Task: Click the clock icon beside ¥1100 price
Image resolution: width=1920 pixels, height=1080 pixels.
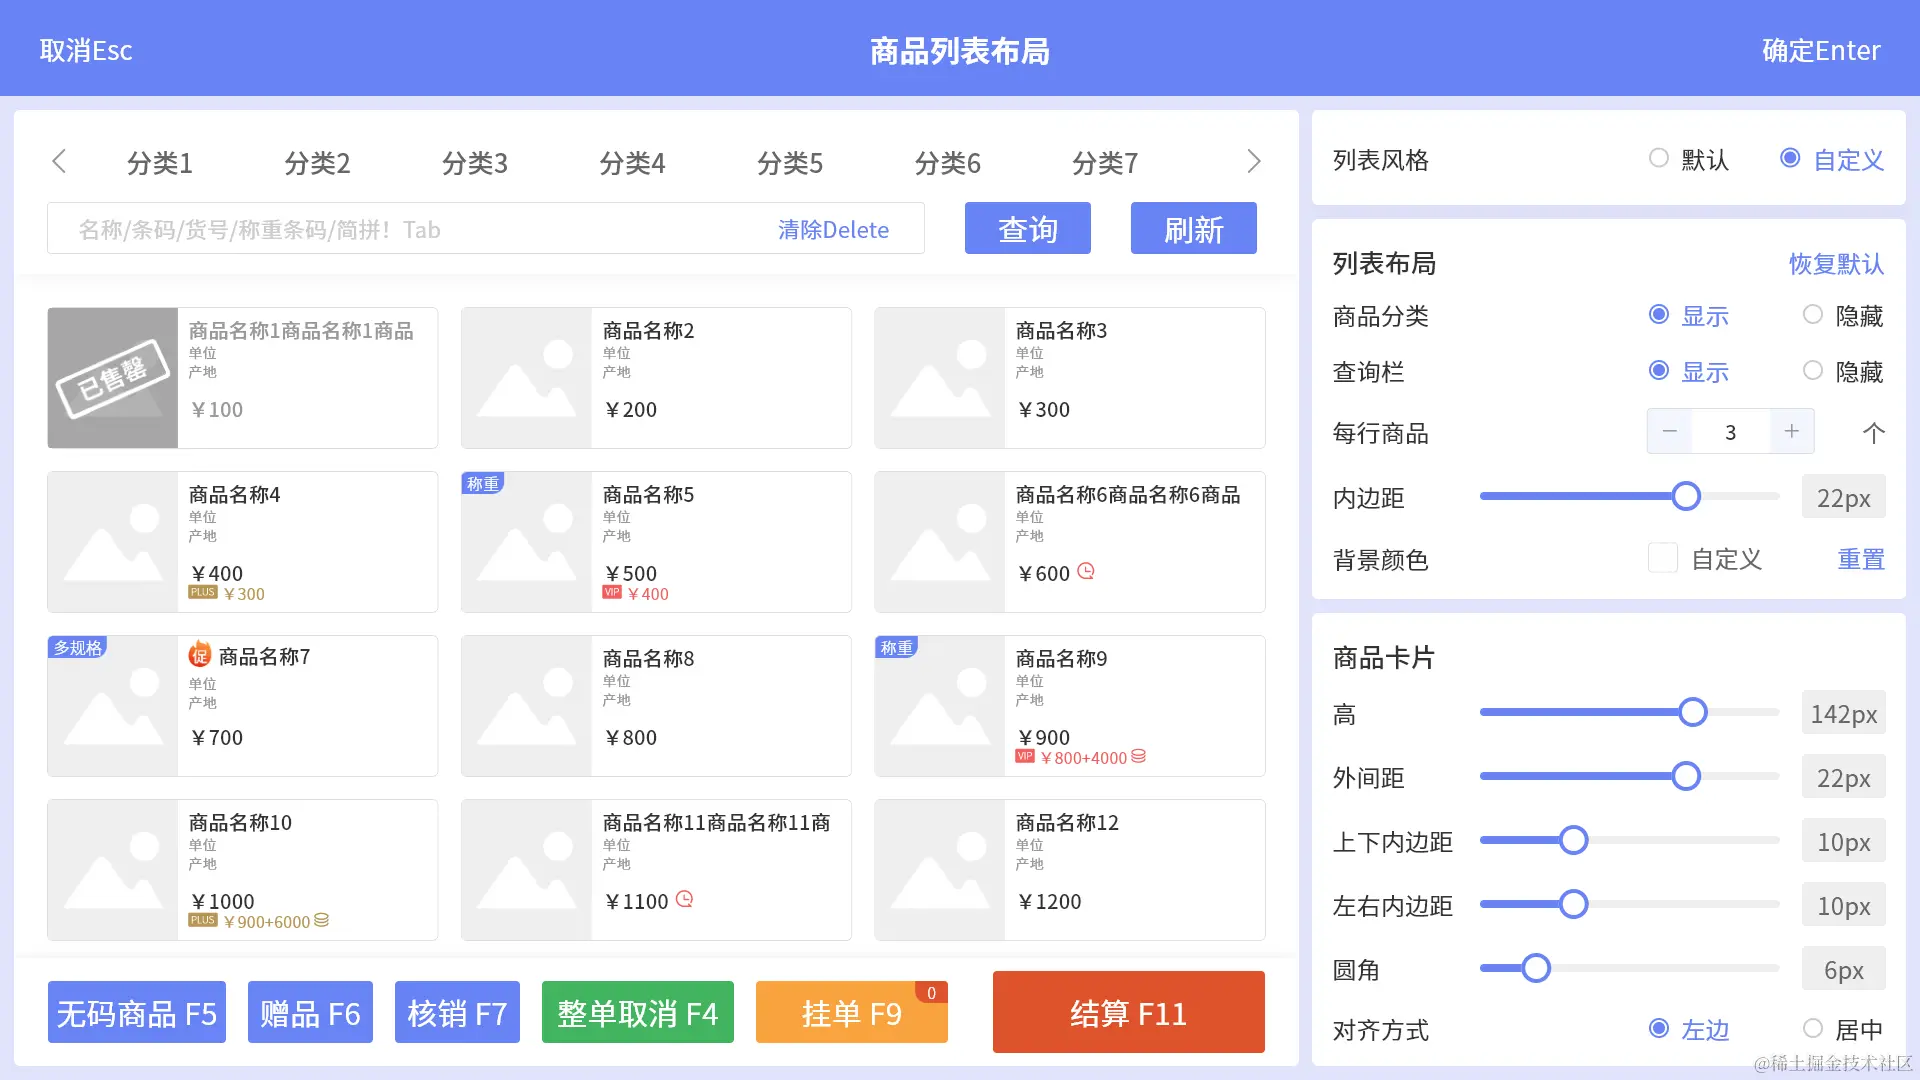Action: pyautogui.click(x=684, y=900)
